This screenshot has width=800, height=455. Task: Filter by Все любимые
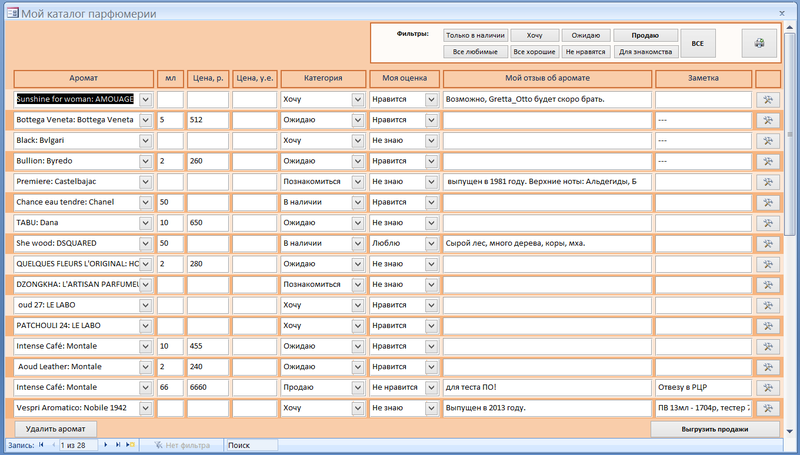click(475, 52)
